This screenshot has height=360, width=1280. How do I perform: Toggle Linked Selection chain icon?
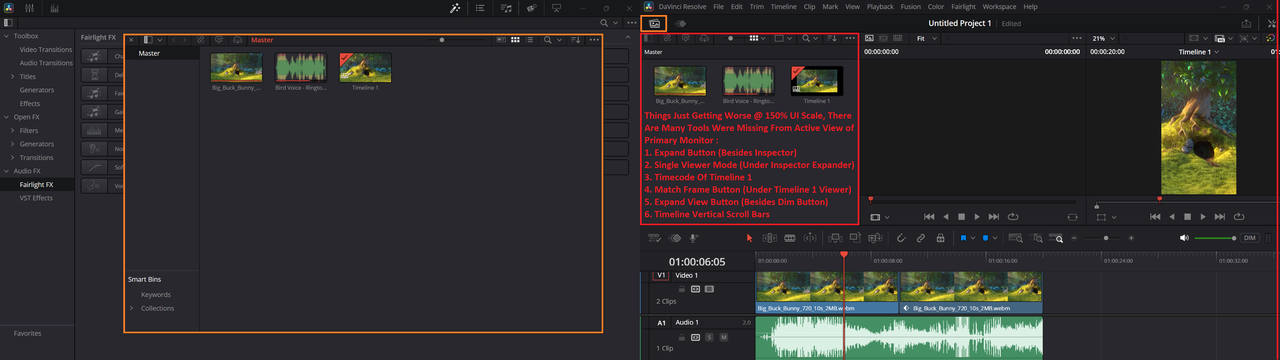921,237
